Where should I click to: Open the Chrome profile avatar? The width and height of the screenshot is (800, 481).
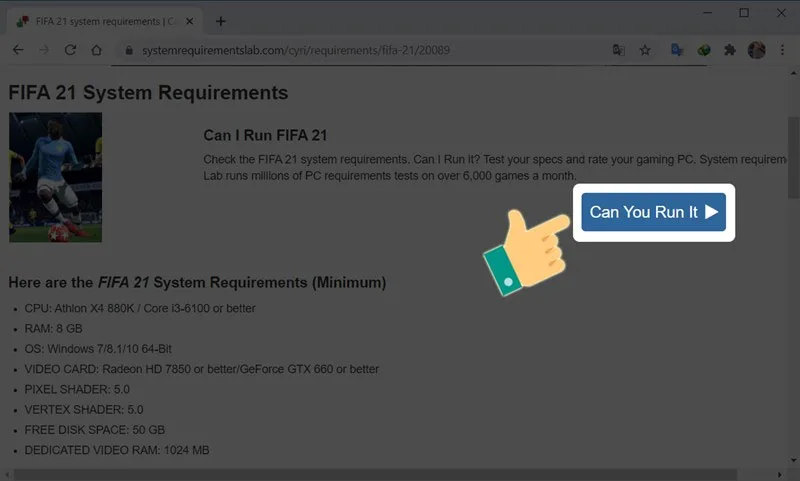click(756, 50)
